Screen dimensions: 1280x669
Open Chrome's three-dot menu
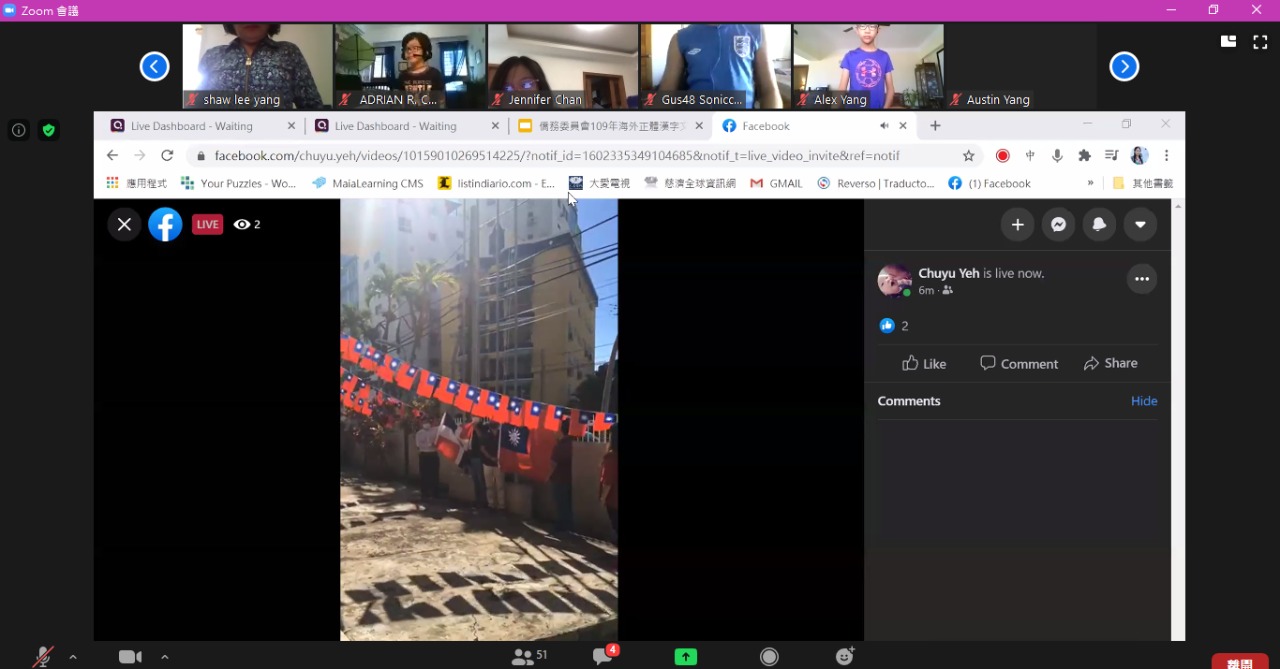(x=1166, y=155)
